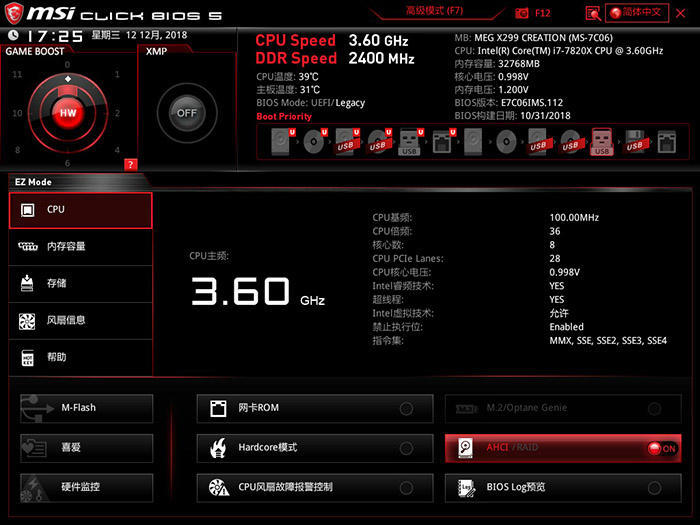Open the 喜爱 favorites button
Image resolution: width=700 pixels, height=525 pixels.
[87, 448]
